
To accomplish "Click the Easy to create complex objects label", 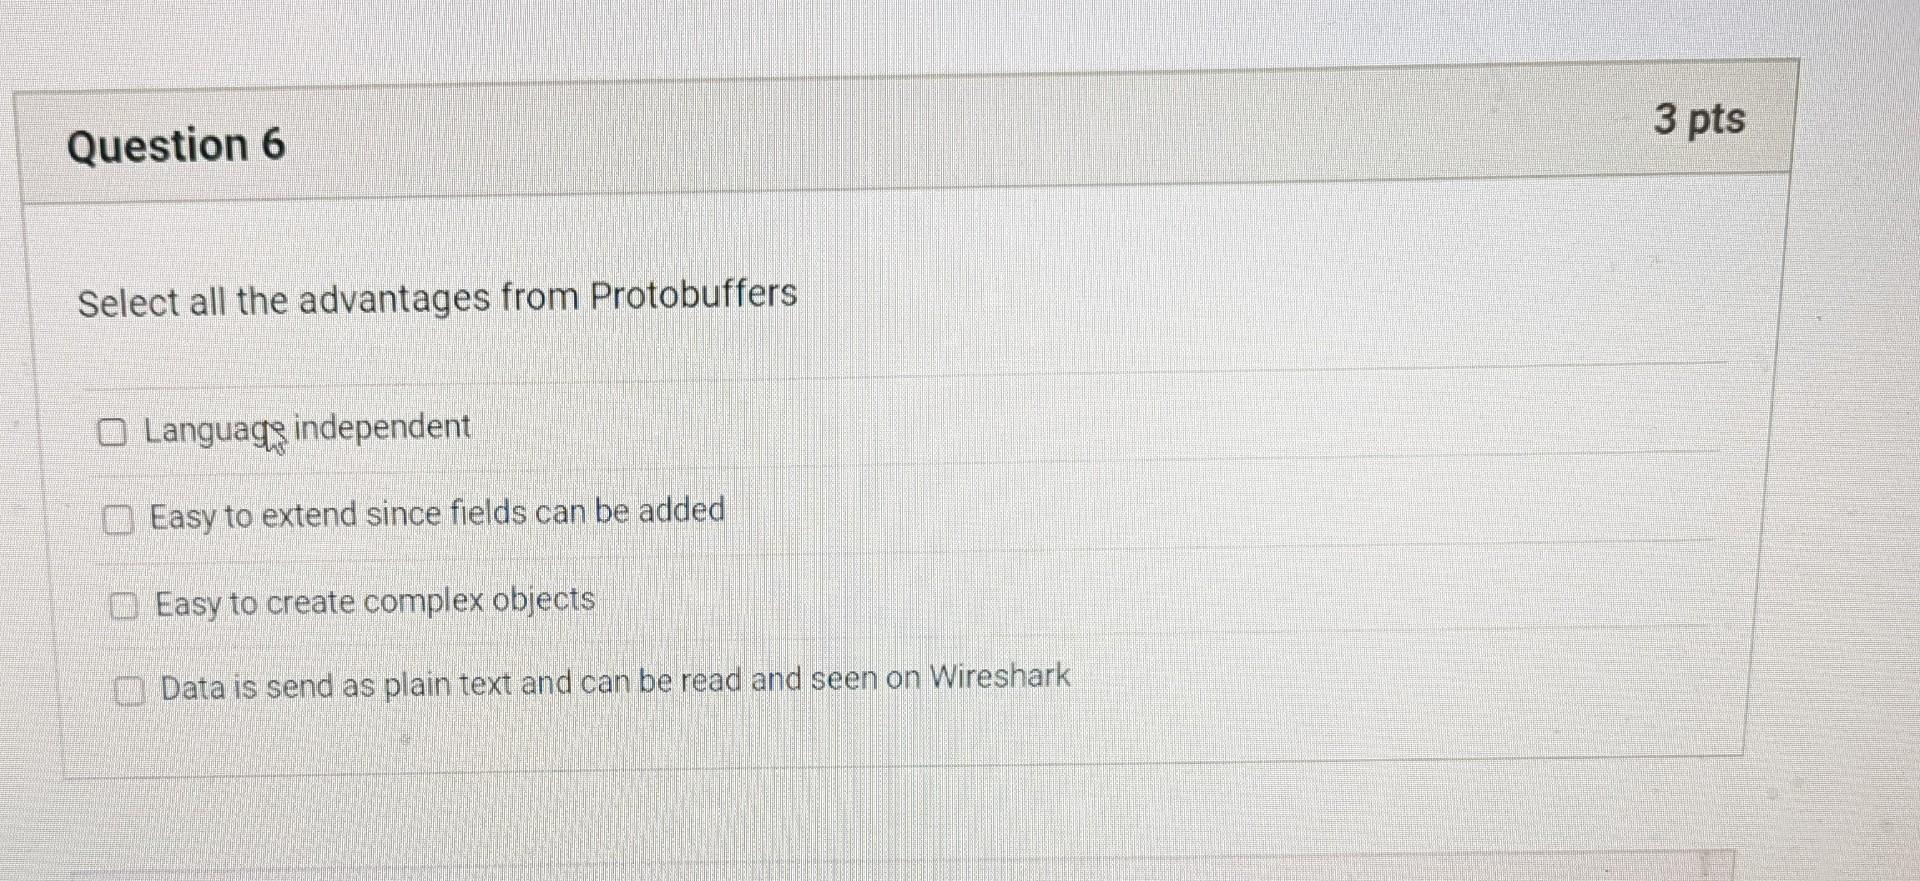I will click(375, 602).
